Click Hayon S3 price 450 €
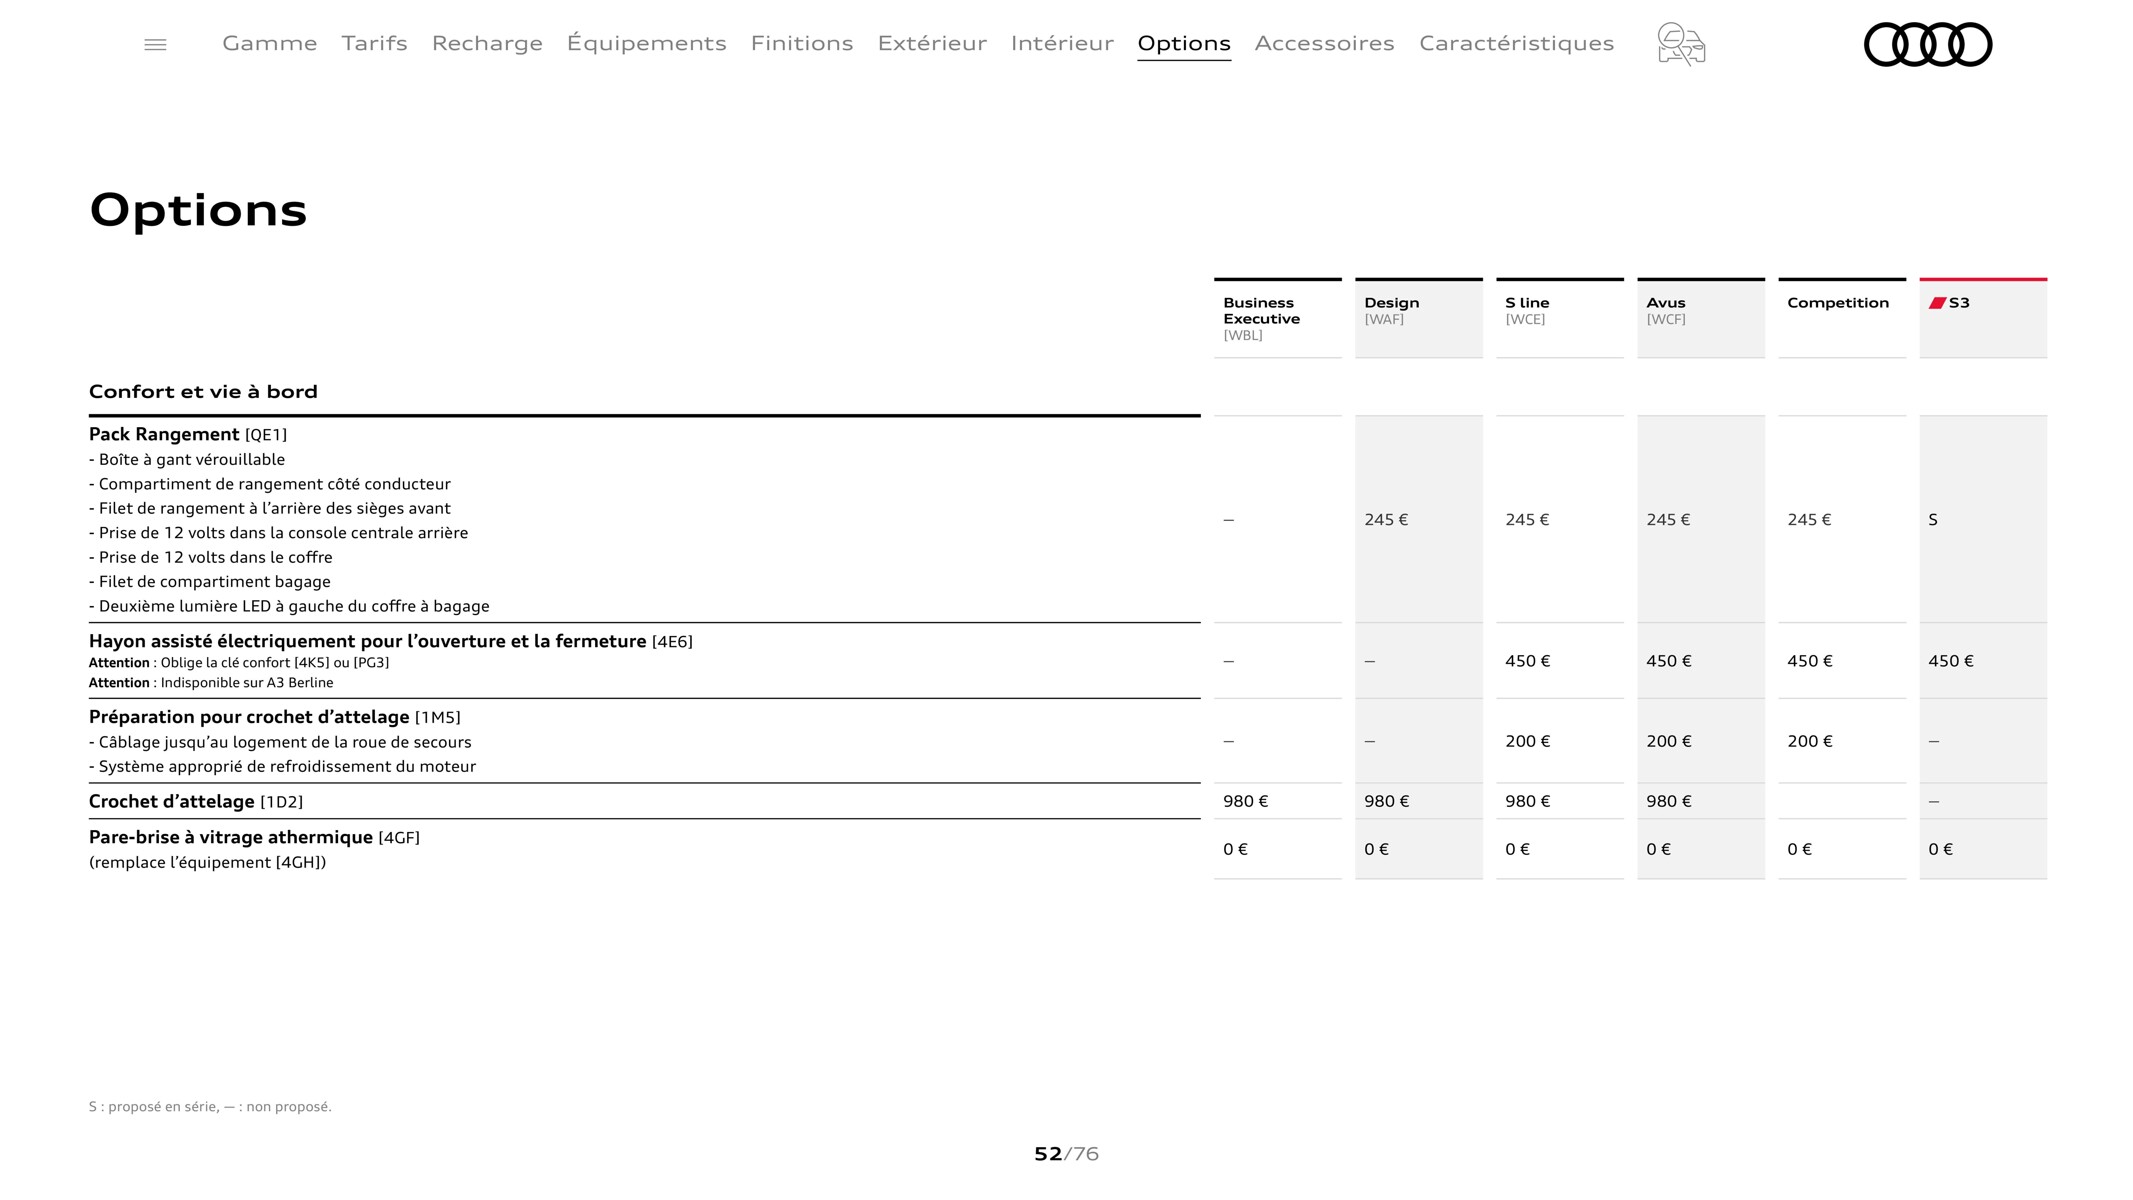The image size is (2133, 1200). point(1951,661)
